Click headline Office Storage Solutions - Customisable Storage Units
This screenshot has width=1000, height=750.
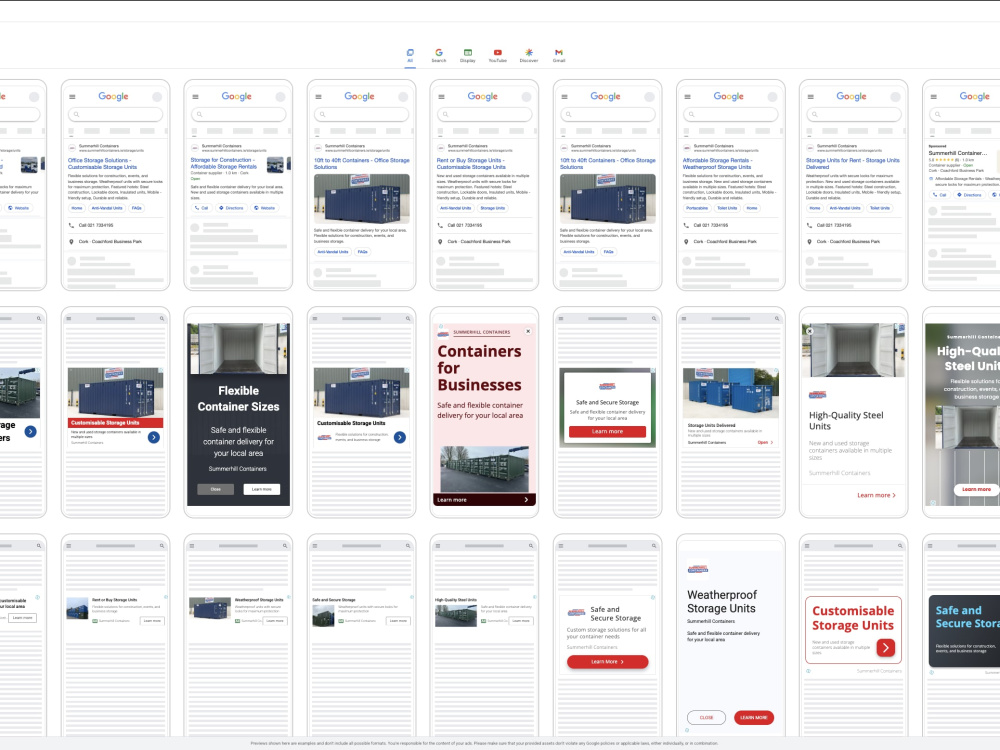coord(102,163)
